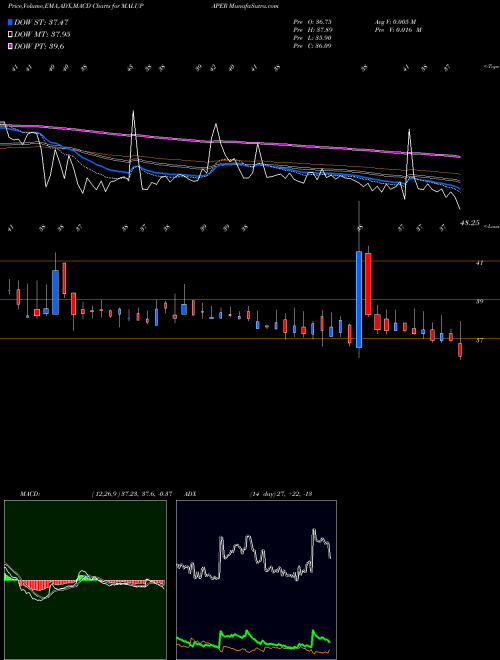Click the 'ADX' panel heading
Viewport: 500px width, 660px height.
click(x=190, y=494)
